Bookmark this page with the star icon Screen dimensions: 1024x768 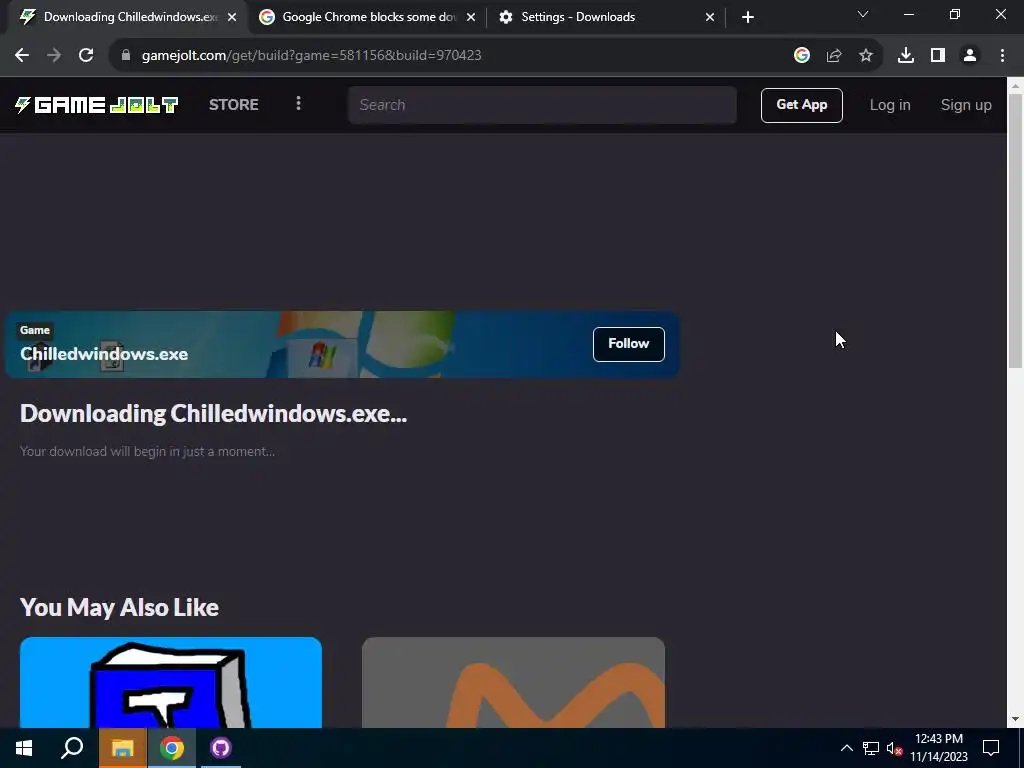866,56
